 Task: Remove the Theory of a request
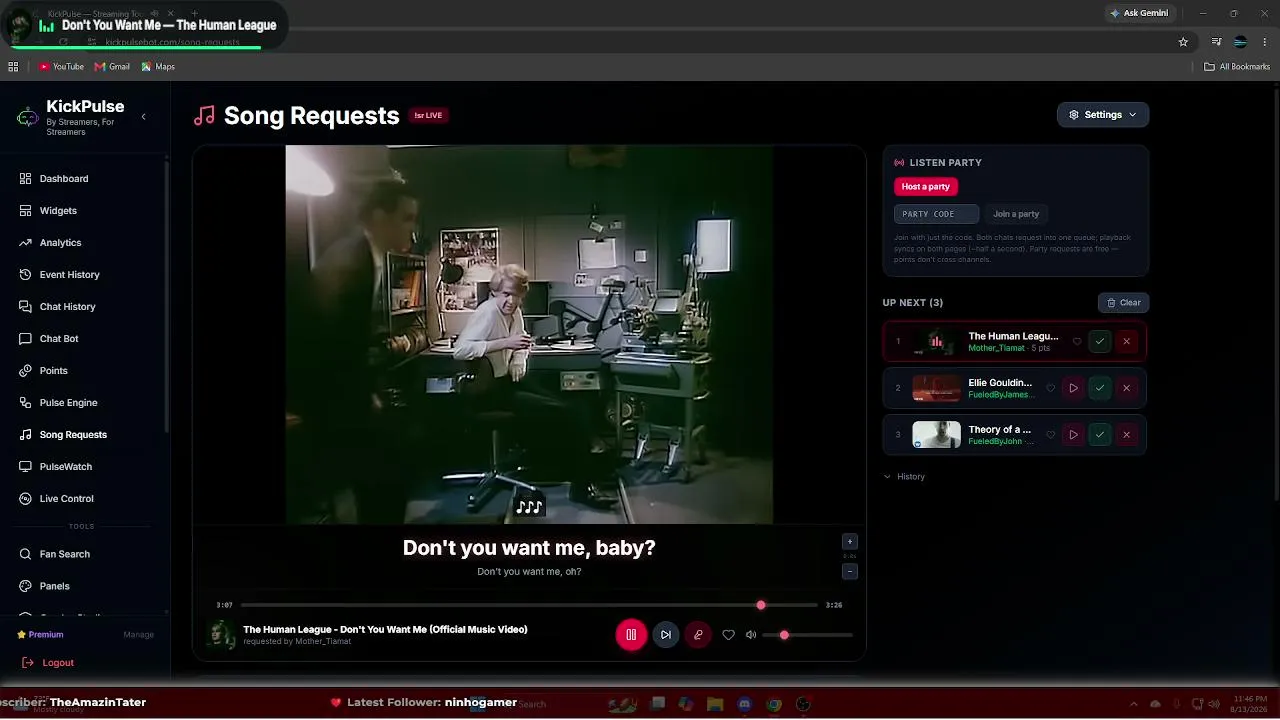pyautogui.click(x=1126, y=435)
